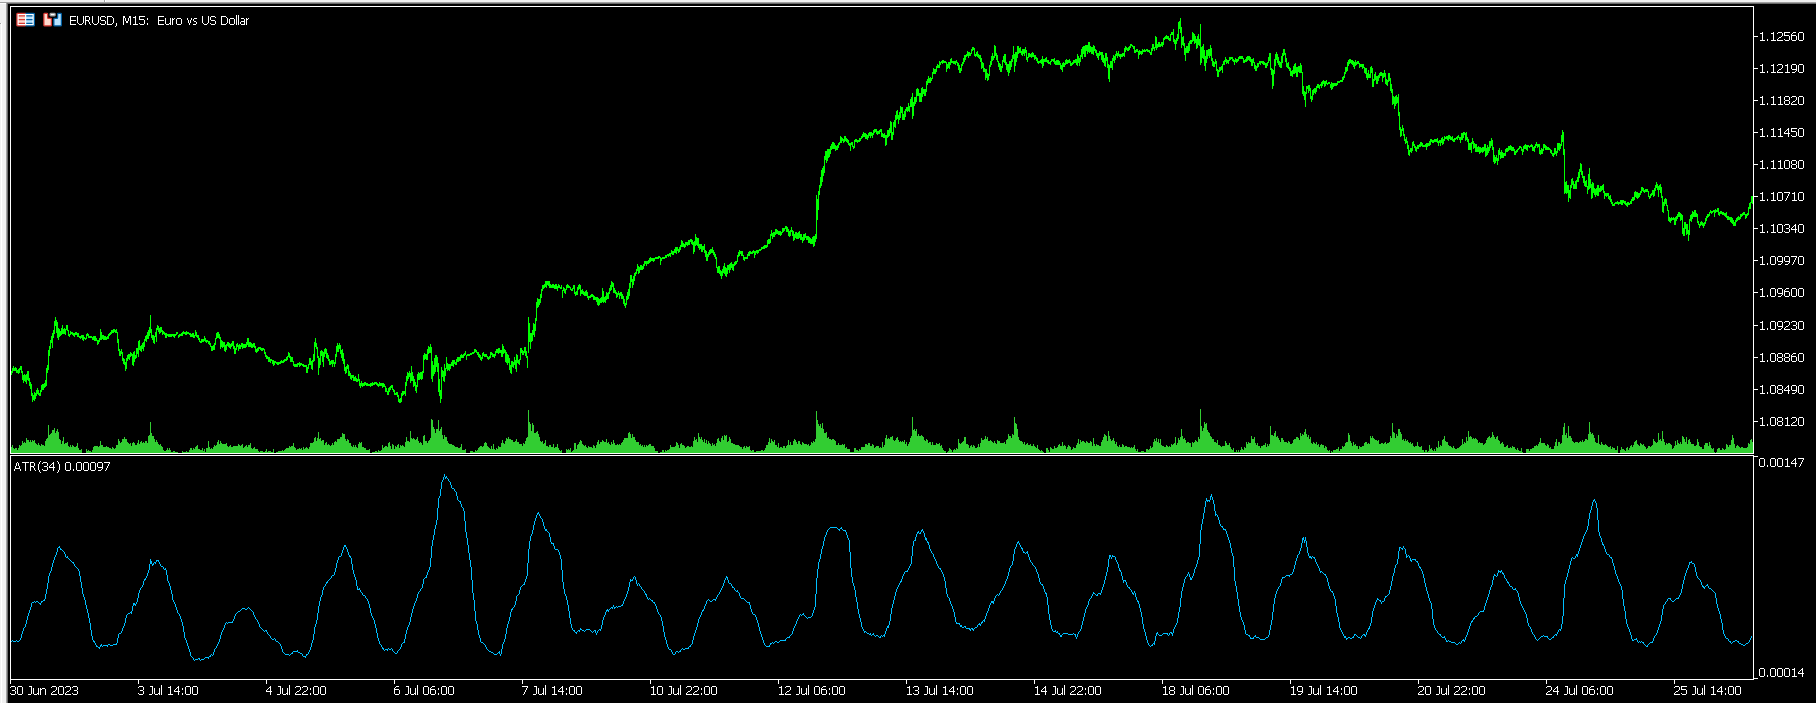Click the 20 Jul 22:00 time label
This screenshot has width=1816, height=703.
coord(1451,691)
